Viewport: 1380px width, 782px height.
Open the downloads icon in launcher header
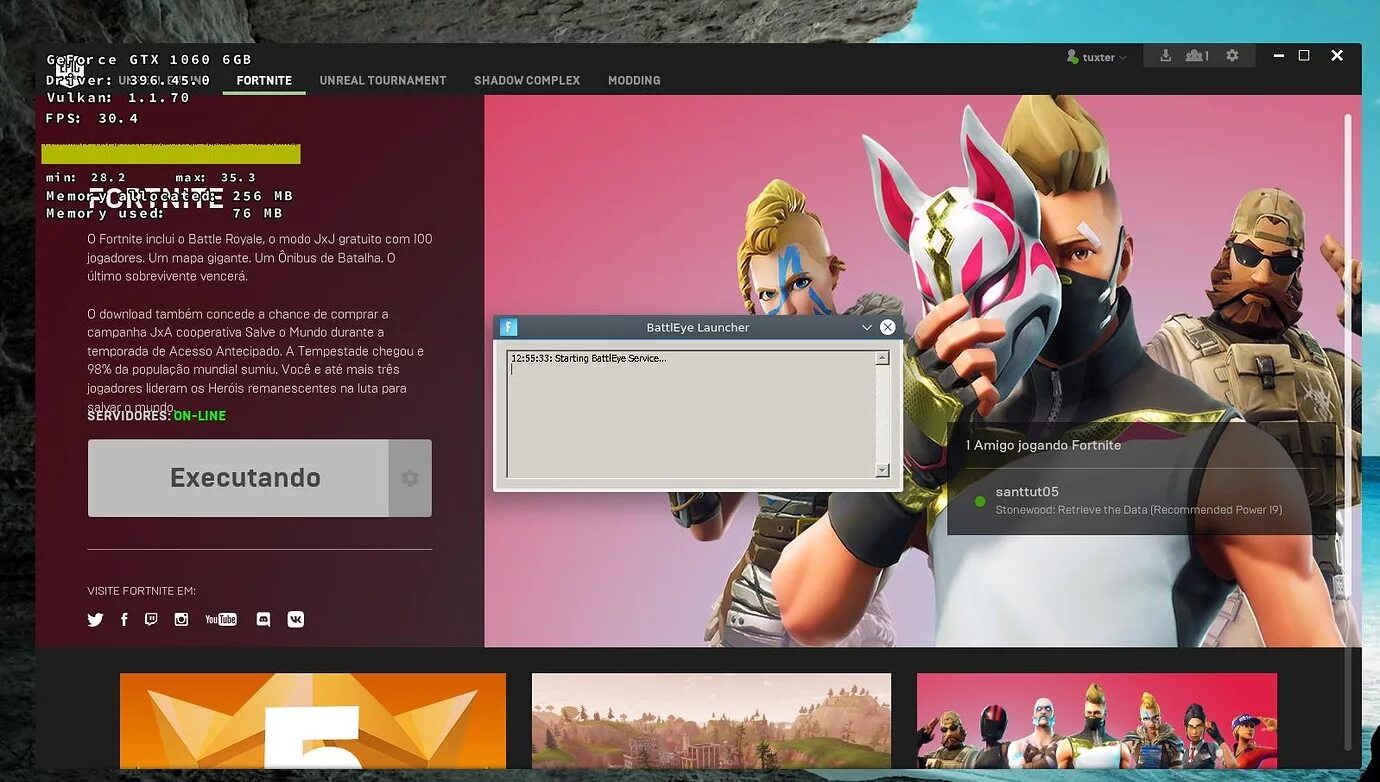[x=1165, y=56]
